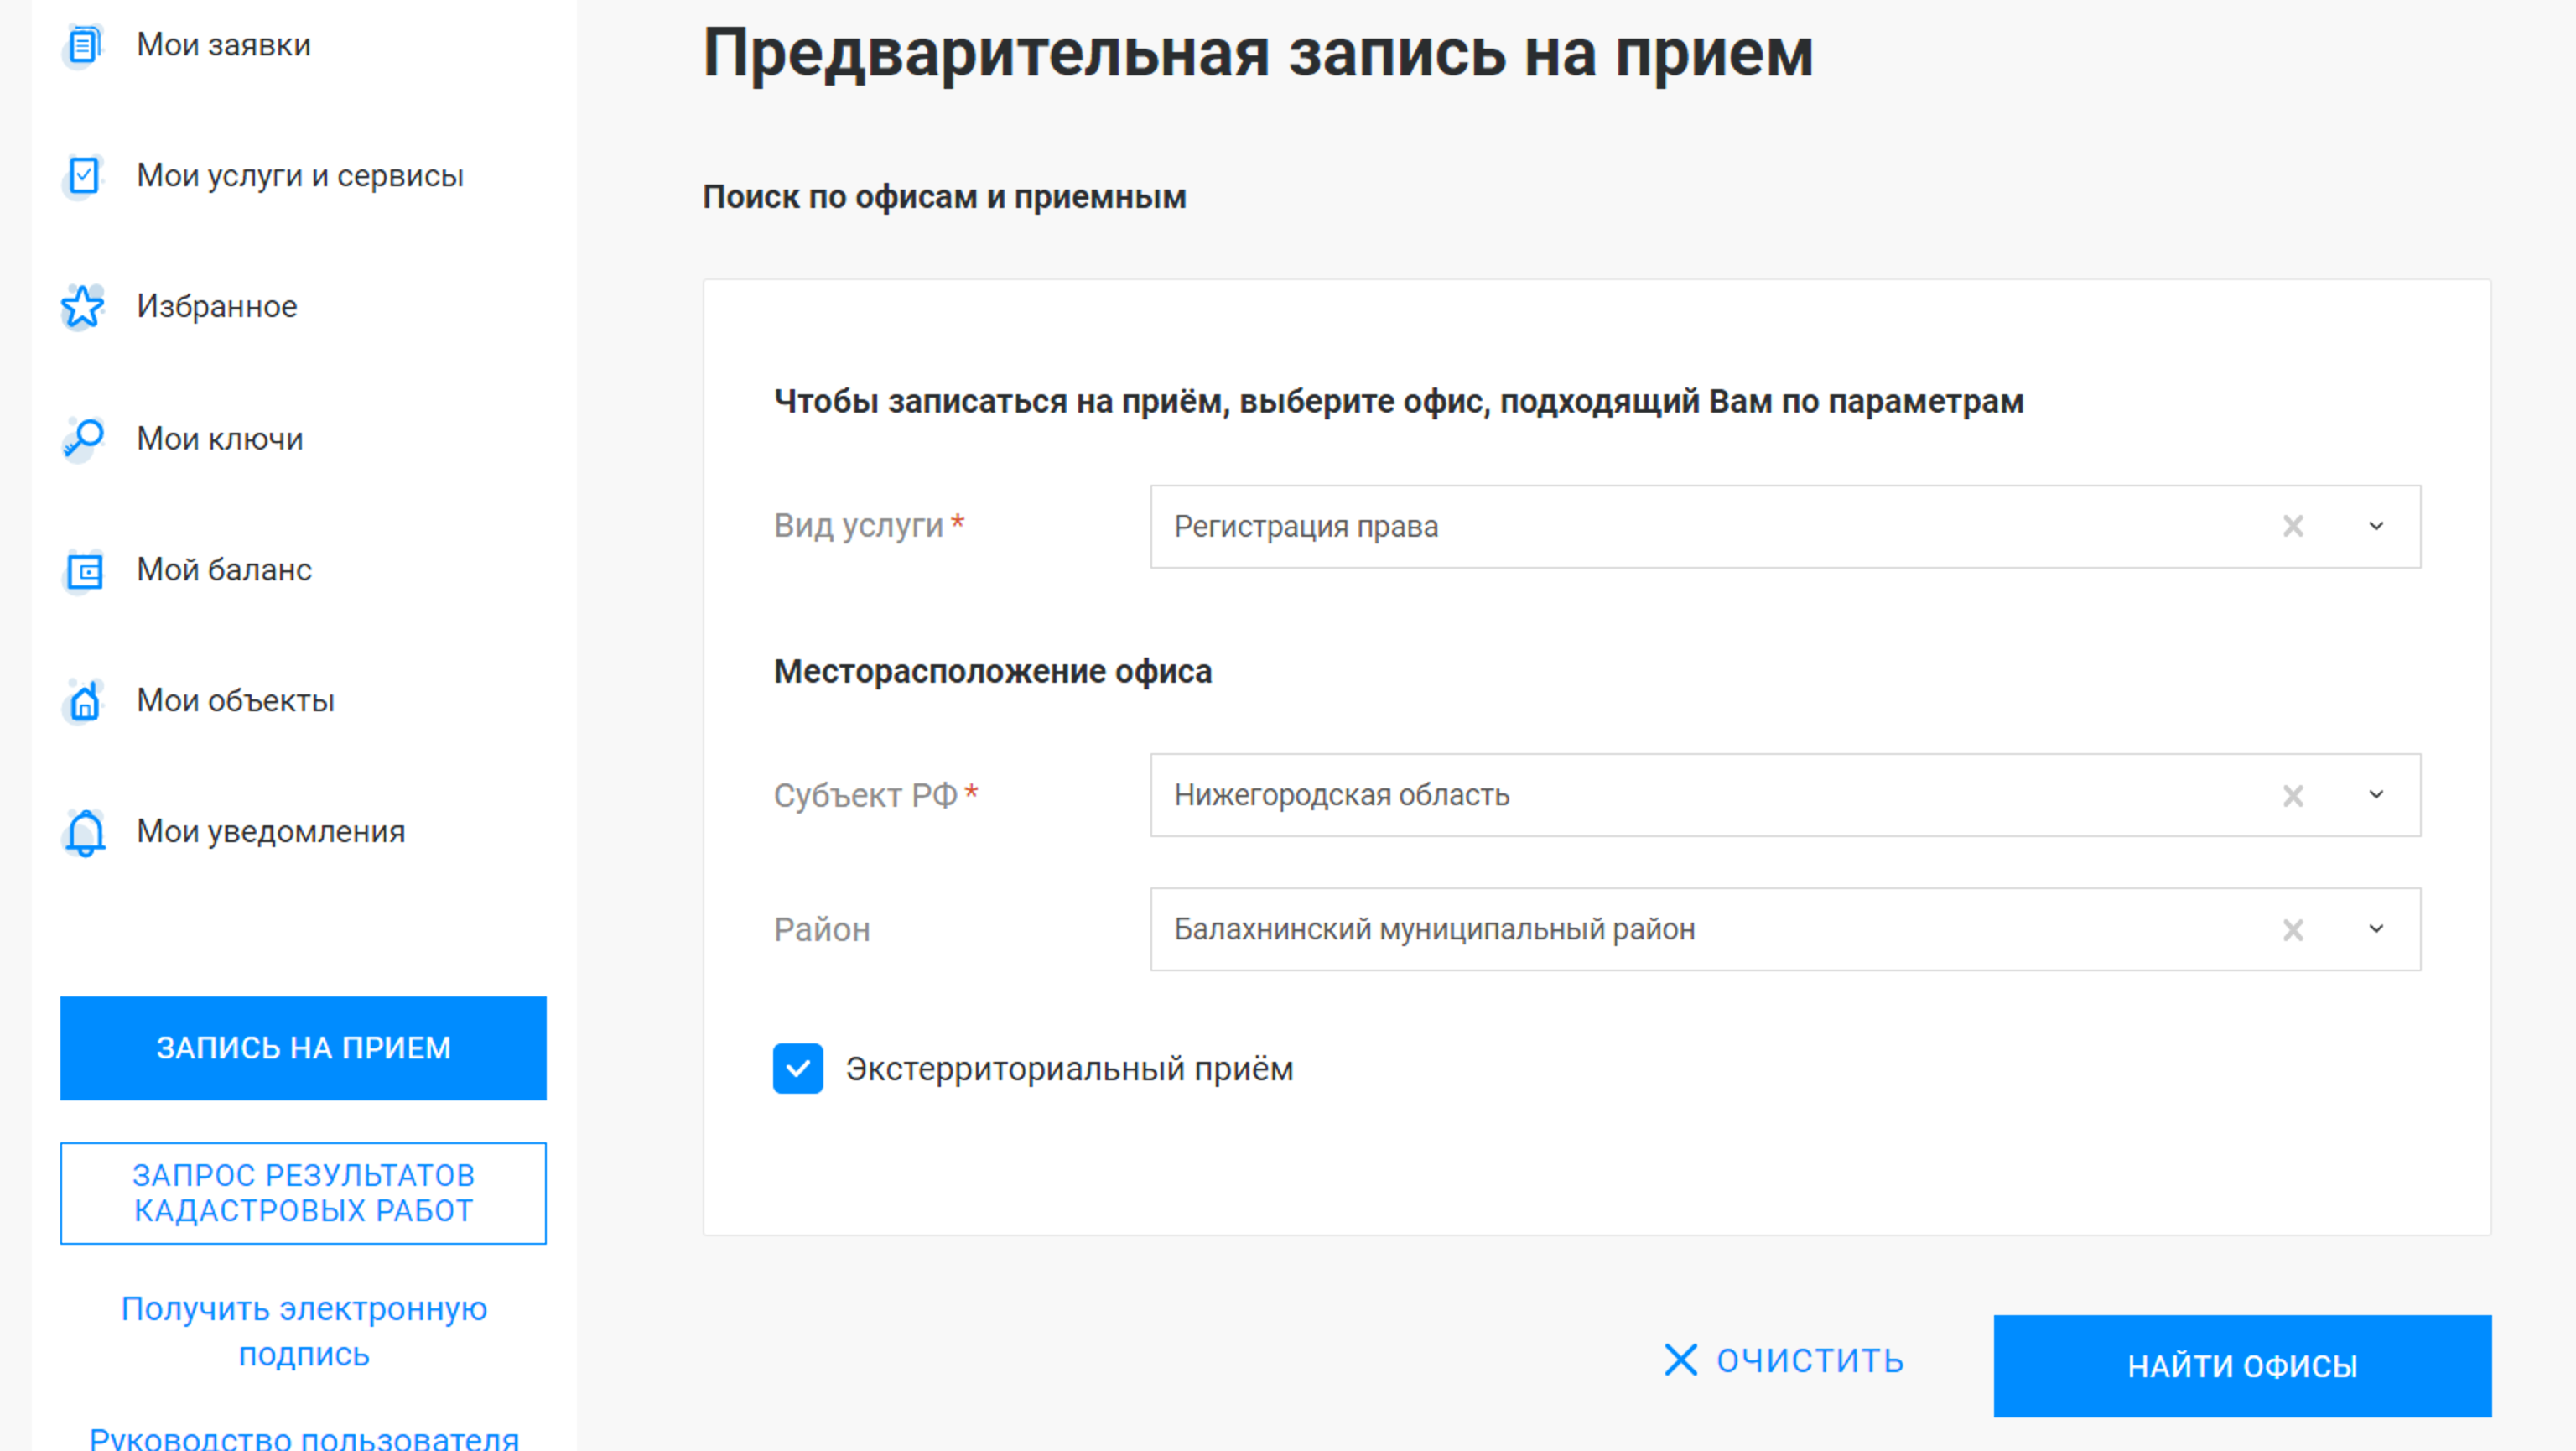
Task: Click the Экстерриториальный приём label
Action: [x=1070, y=1069]
